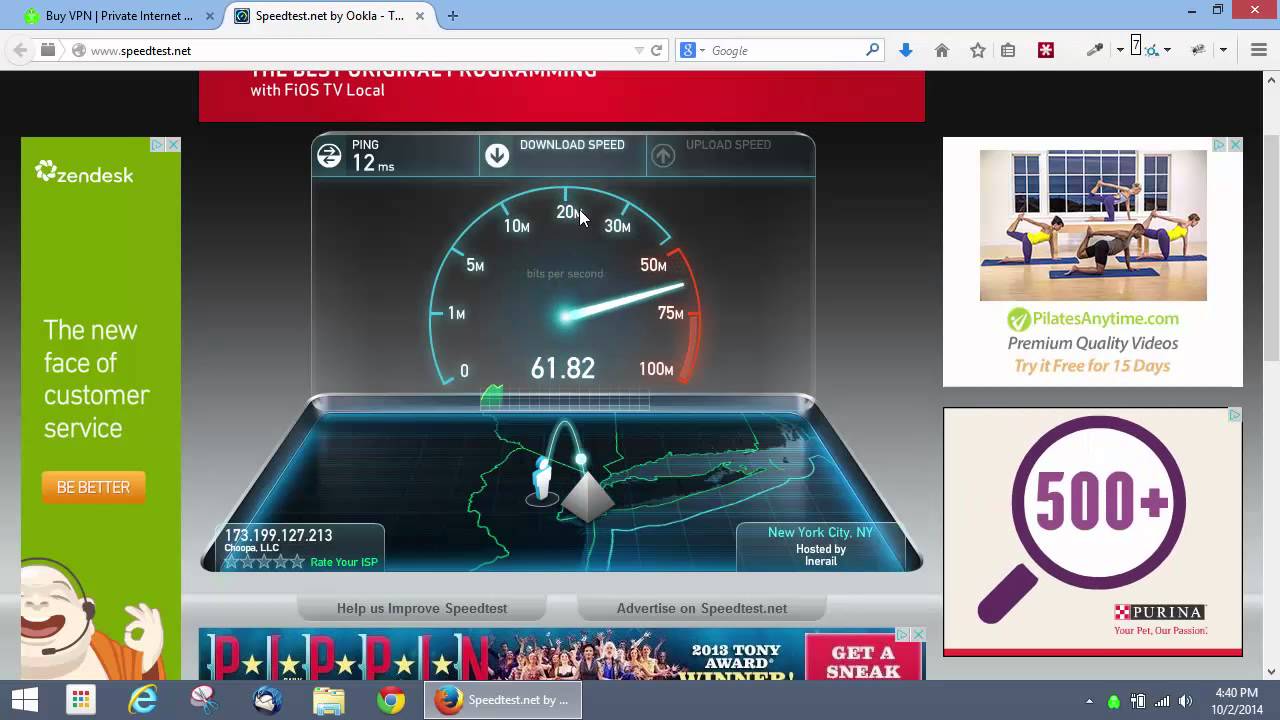Open File Explorer from taskbar
This screenshot has width=1280, height=720.
point(329,700)
